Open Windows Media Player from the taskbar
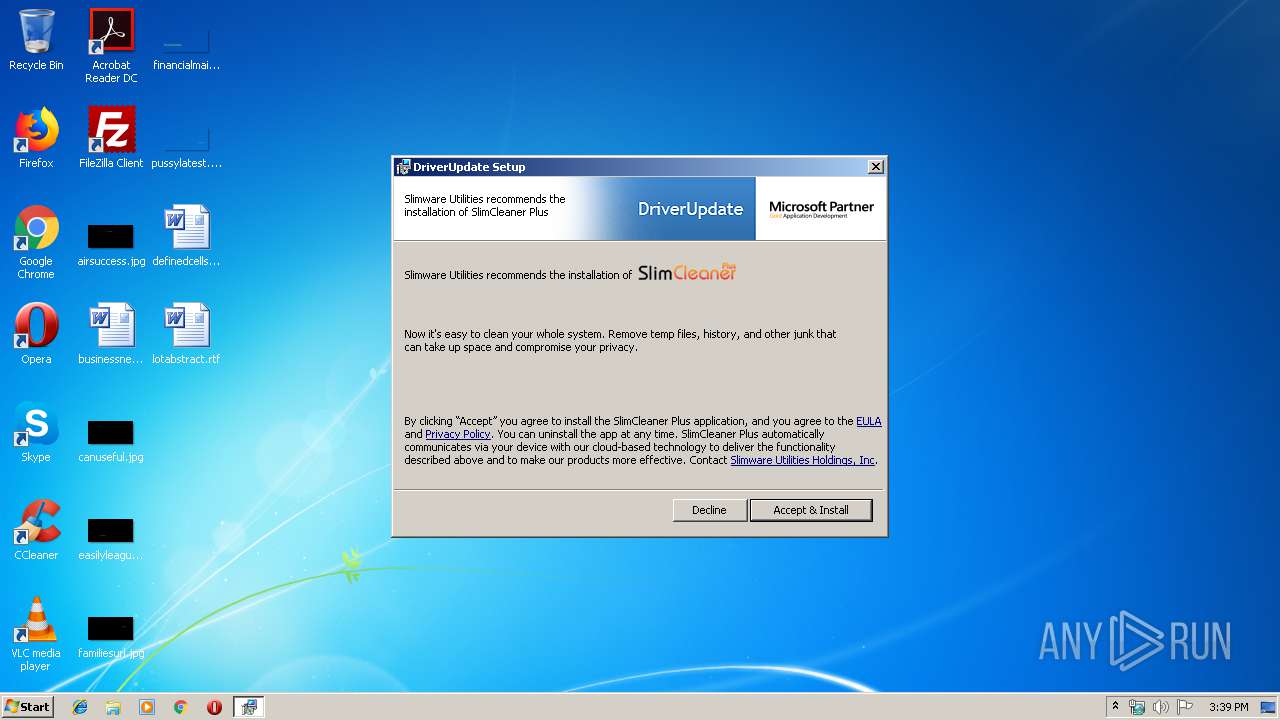 (147, 707)
